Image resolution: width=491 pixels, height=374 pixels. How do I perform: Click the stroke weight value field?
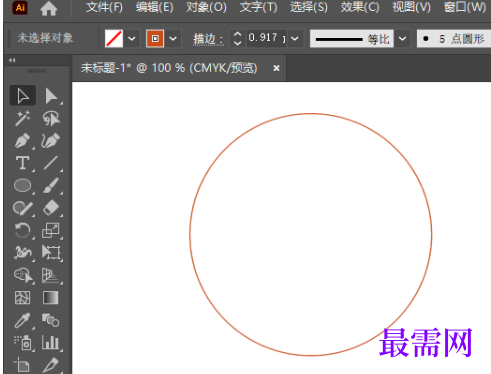(266, 38)
